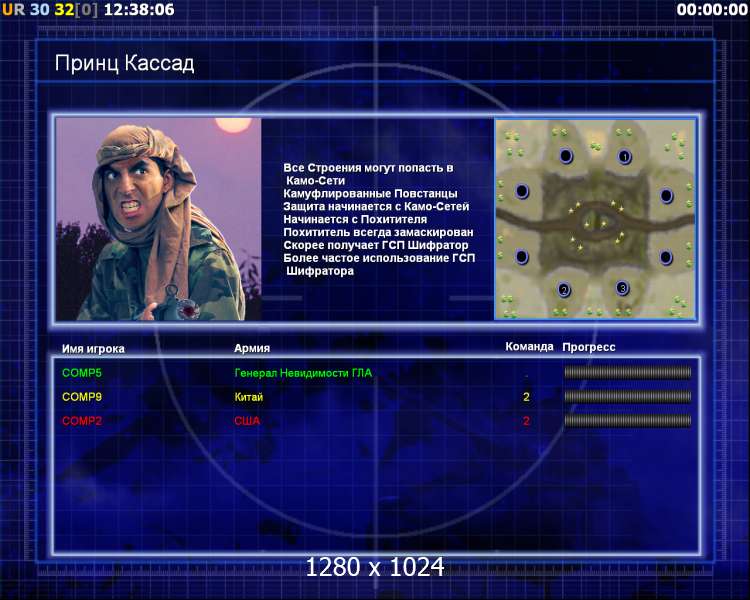The image size is (750, 600).
Task: Click 'Похититель всегда замаскирован' line
Action: [378, 233]
